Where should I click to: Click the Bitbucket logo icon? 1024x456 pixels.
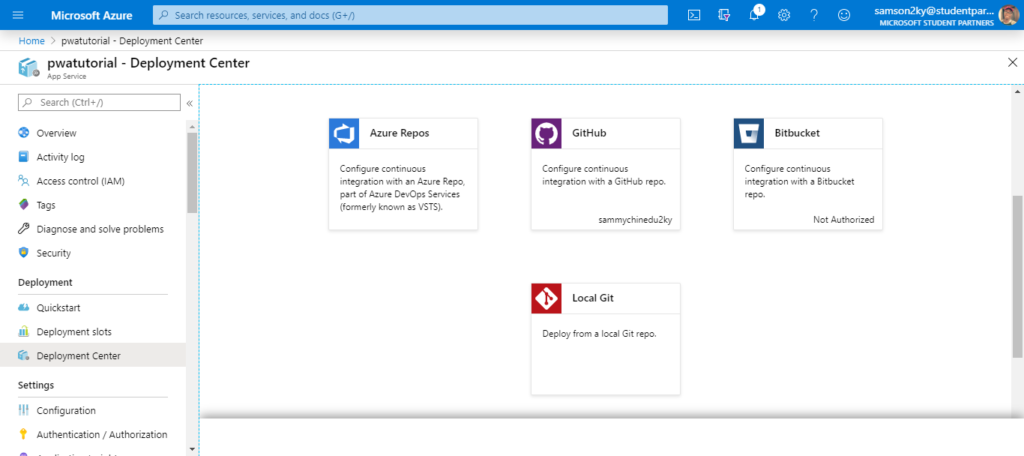(x=749, y=133)
